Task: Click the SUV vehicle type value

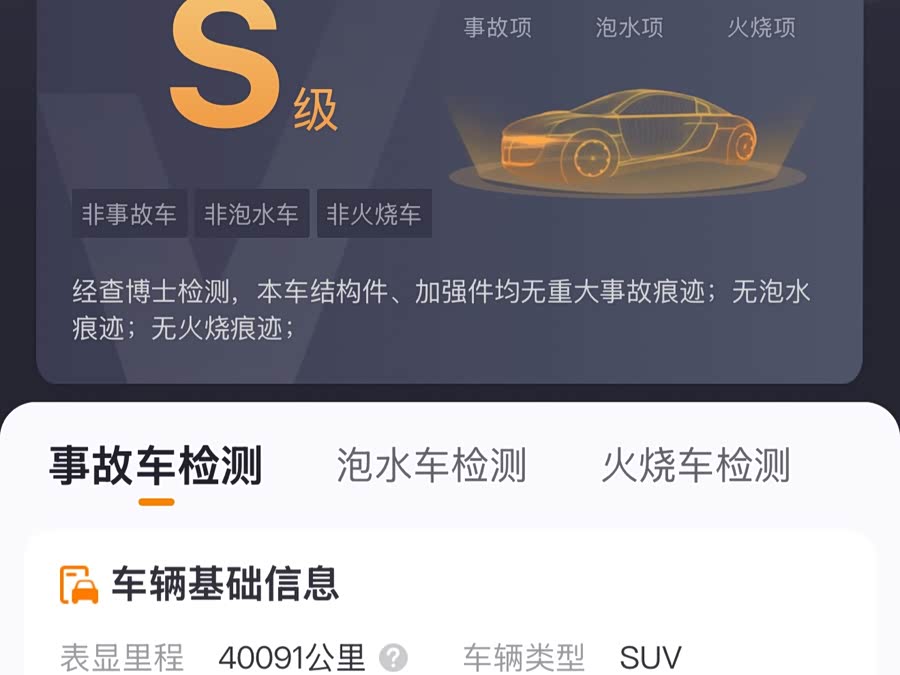Action: 650,657
